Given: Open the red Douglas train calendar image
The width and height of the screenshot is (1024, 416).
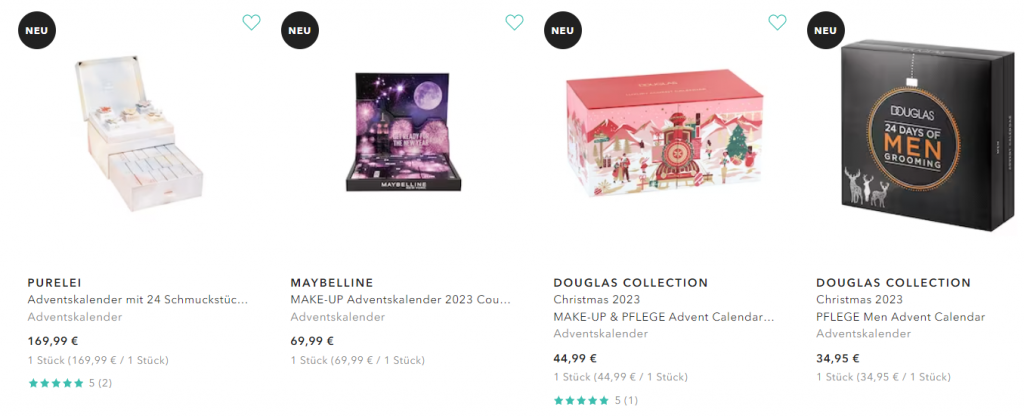Looking at the screenshot, I should coord(665,133).
